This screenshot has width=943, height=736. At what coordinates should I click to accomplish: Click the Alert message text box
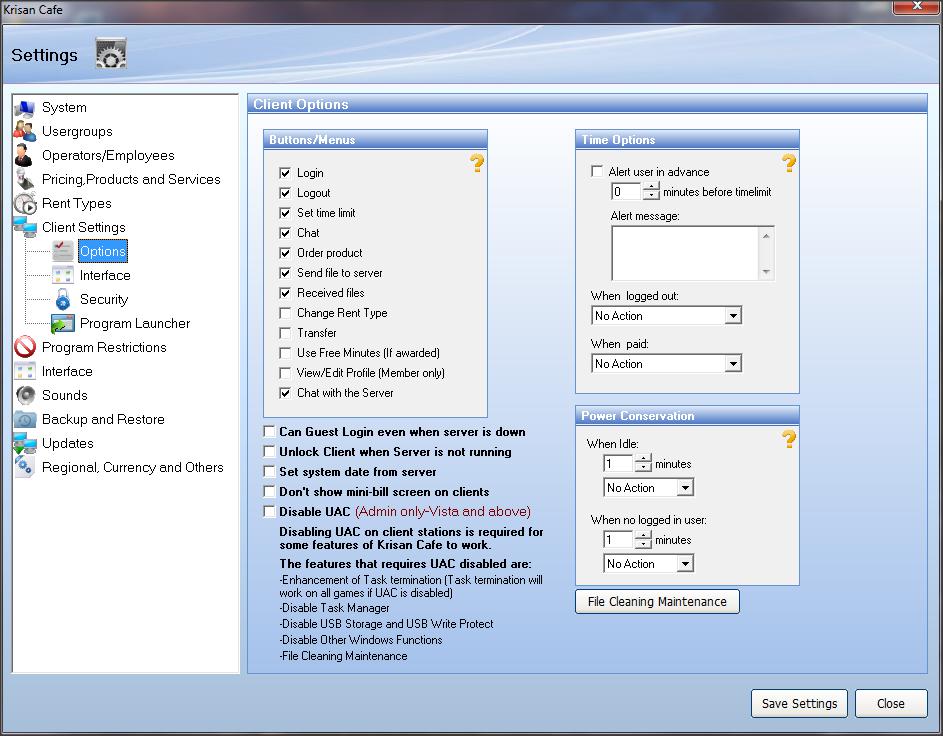pyautogui.click(x=685, y=253)
